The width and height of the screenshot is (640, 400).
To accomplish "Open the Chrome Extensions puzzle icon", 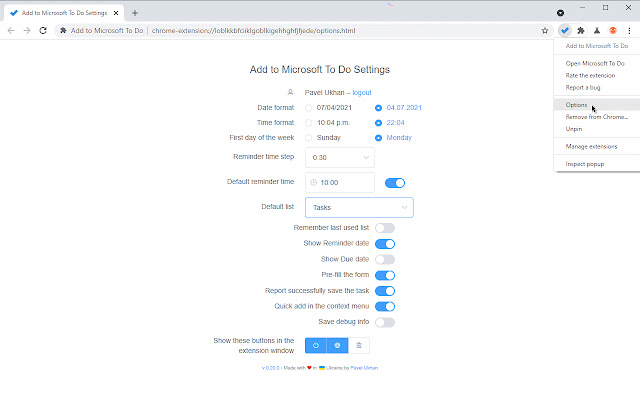I will point(581,31).
